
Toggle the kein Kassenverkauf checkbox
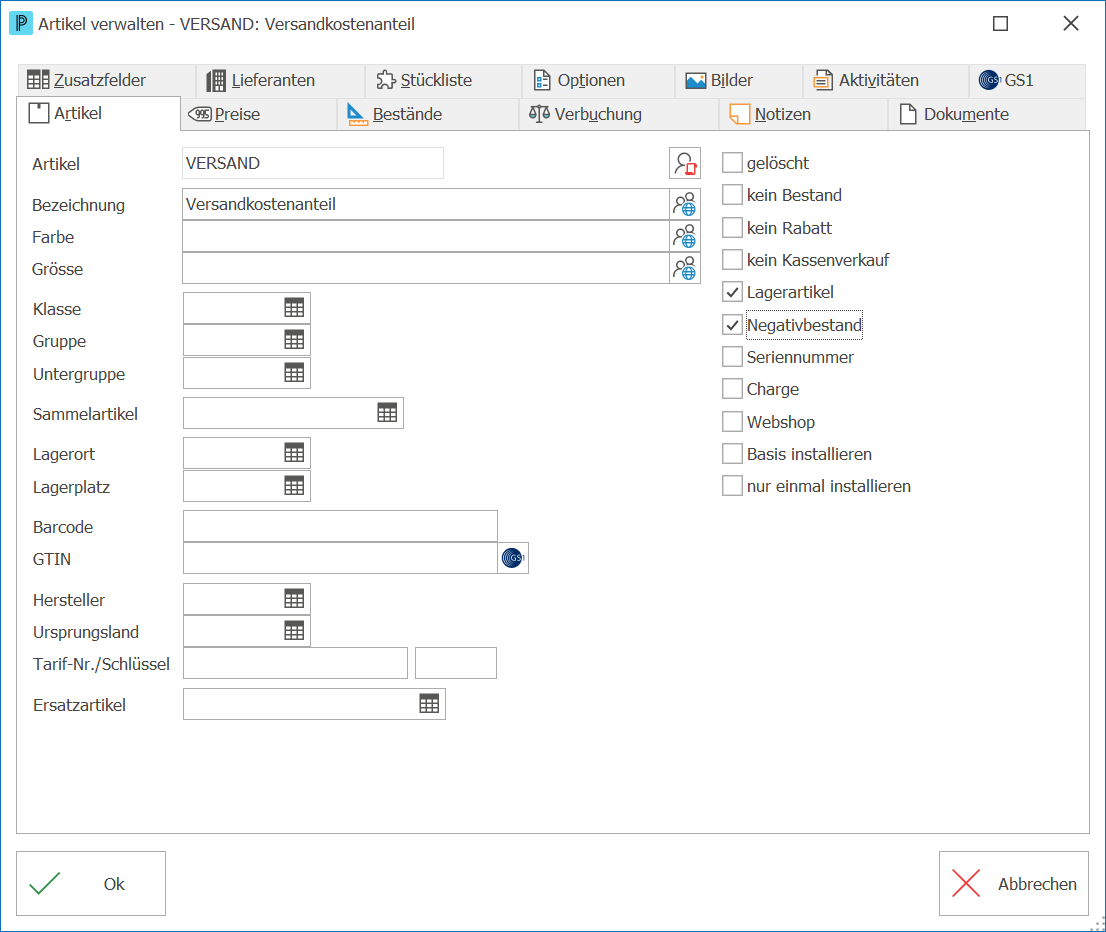point(732,260)
